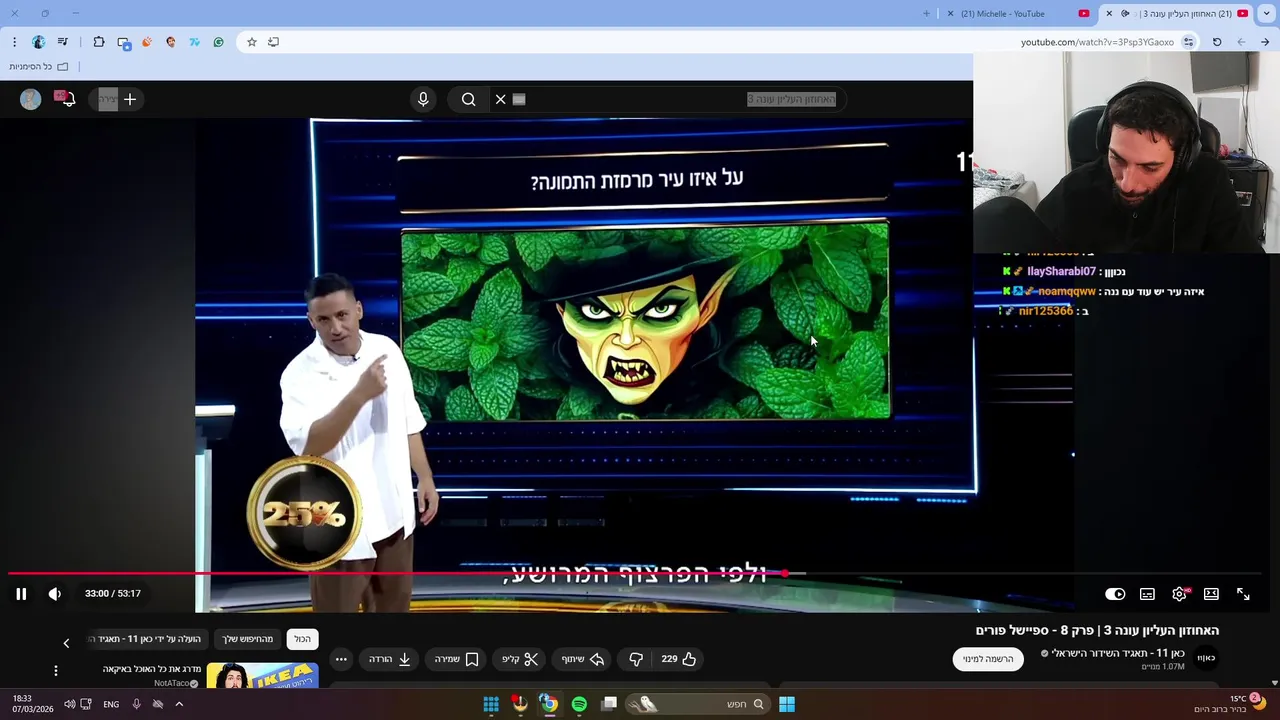Click the YouTube voice search microphone

tap(423, 99)
